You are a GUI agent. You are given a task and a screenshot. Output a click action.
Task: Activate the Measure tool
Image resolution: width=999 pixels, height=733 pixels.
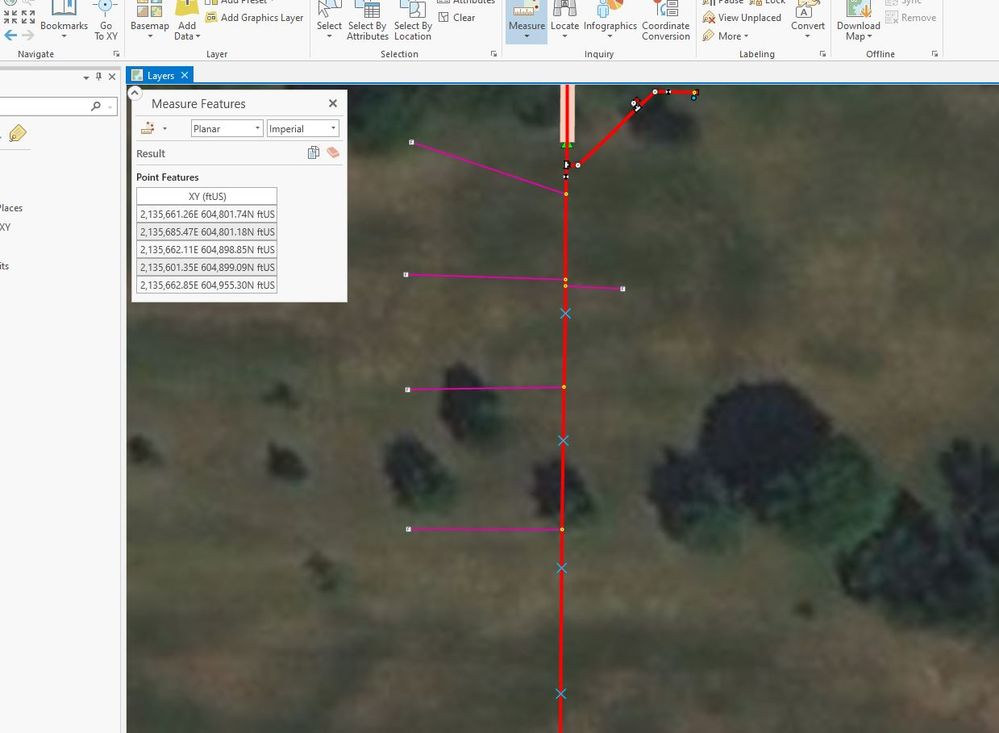[x=526, y=20]
